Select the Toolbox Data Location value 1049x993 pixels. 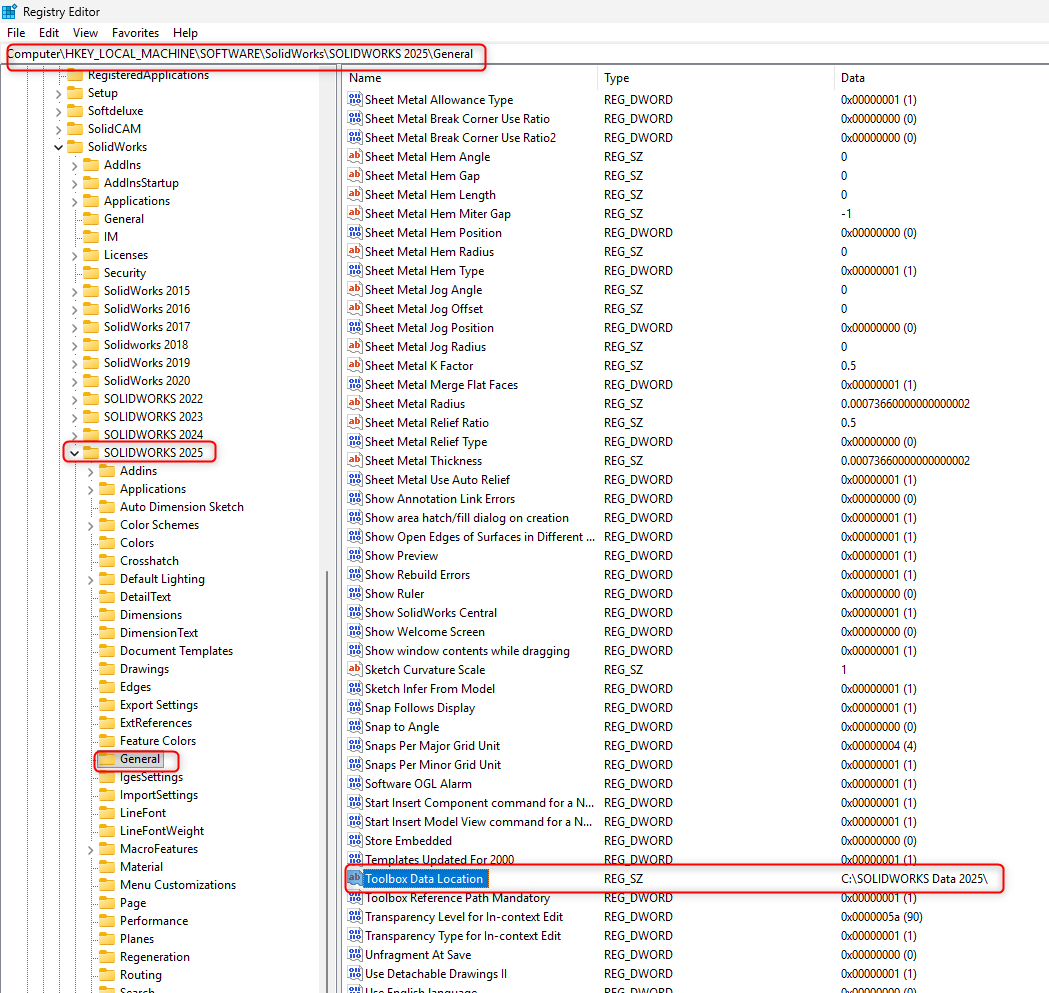(x=424, y=879)
